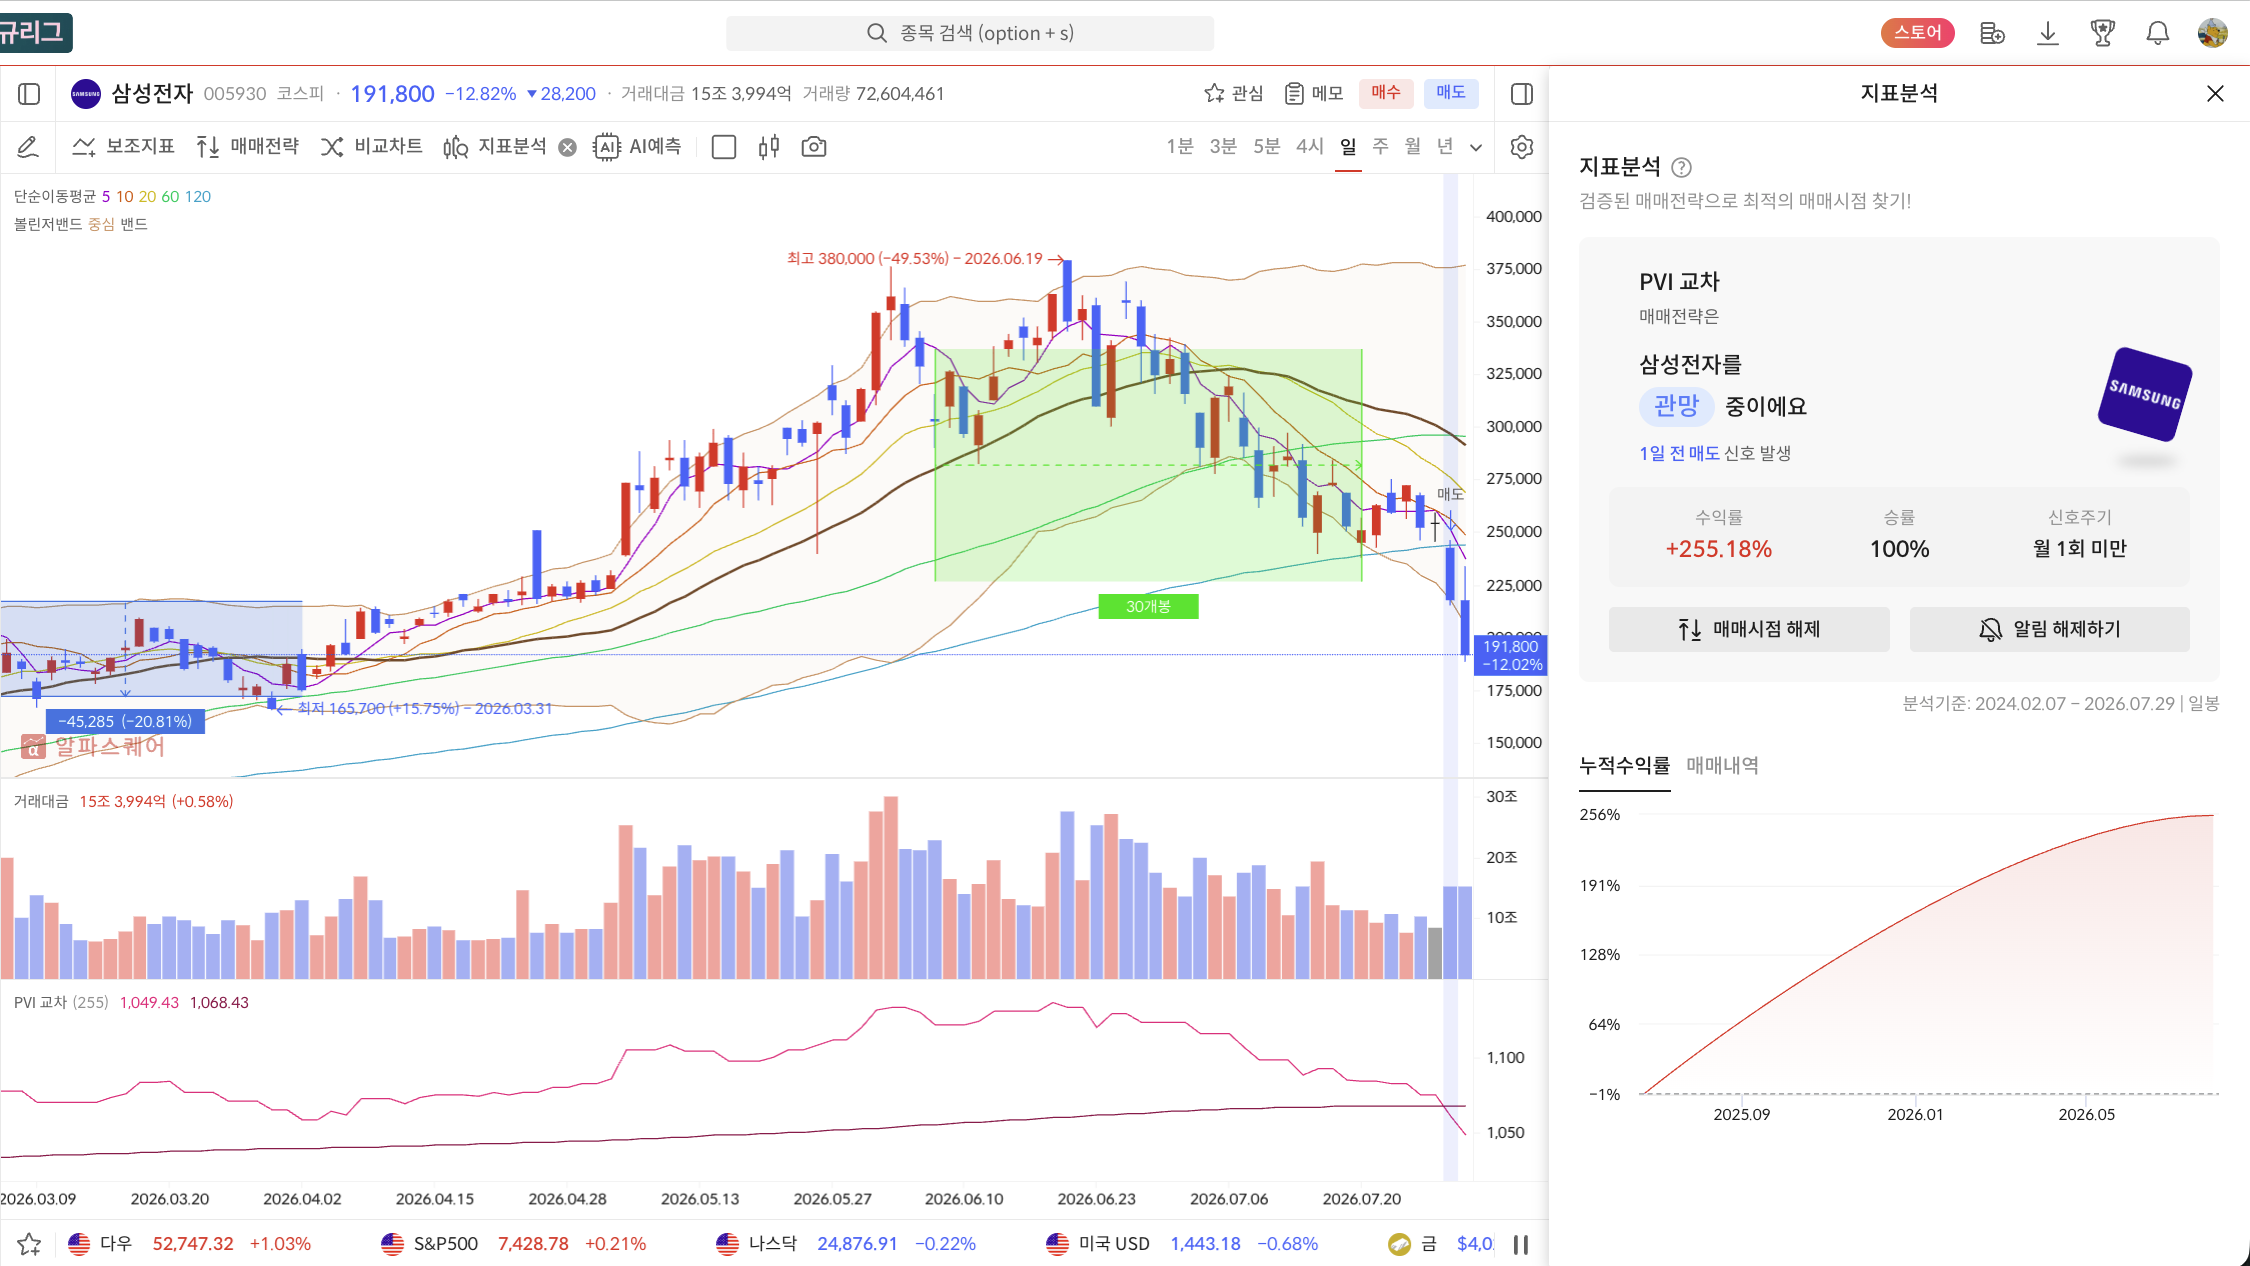Switch to the 매매내역 tab
This screenshot has height=1266, width=2250.
[x=1722, y=766]
